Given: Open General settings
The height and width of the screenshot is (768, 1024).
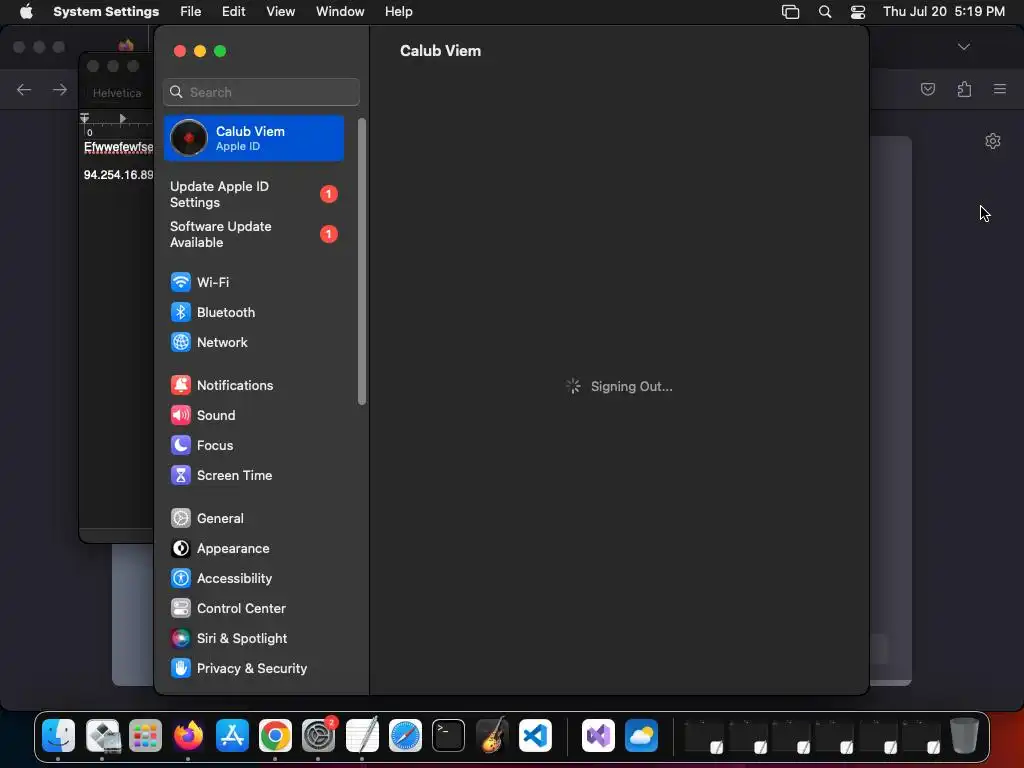Looking at the screenshot, I should click(253, 519).
